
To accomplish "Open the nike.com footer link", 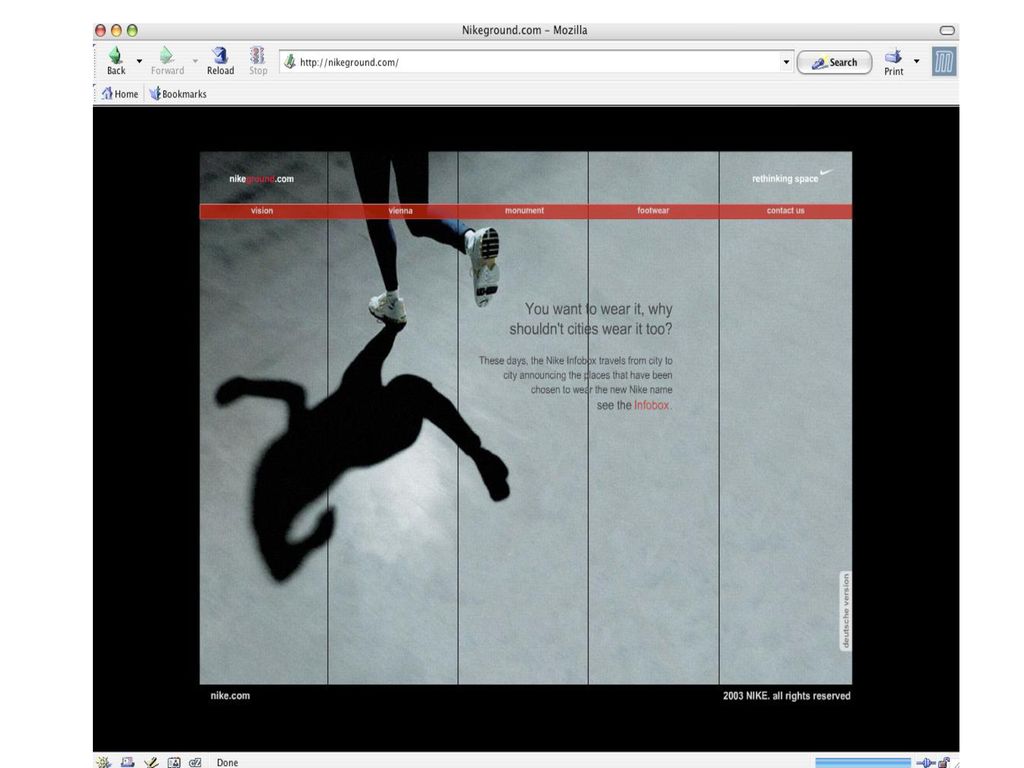I will tap(230, 696).
